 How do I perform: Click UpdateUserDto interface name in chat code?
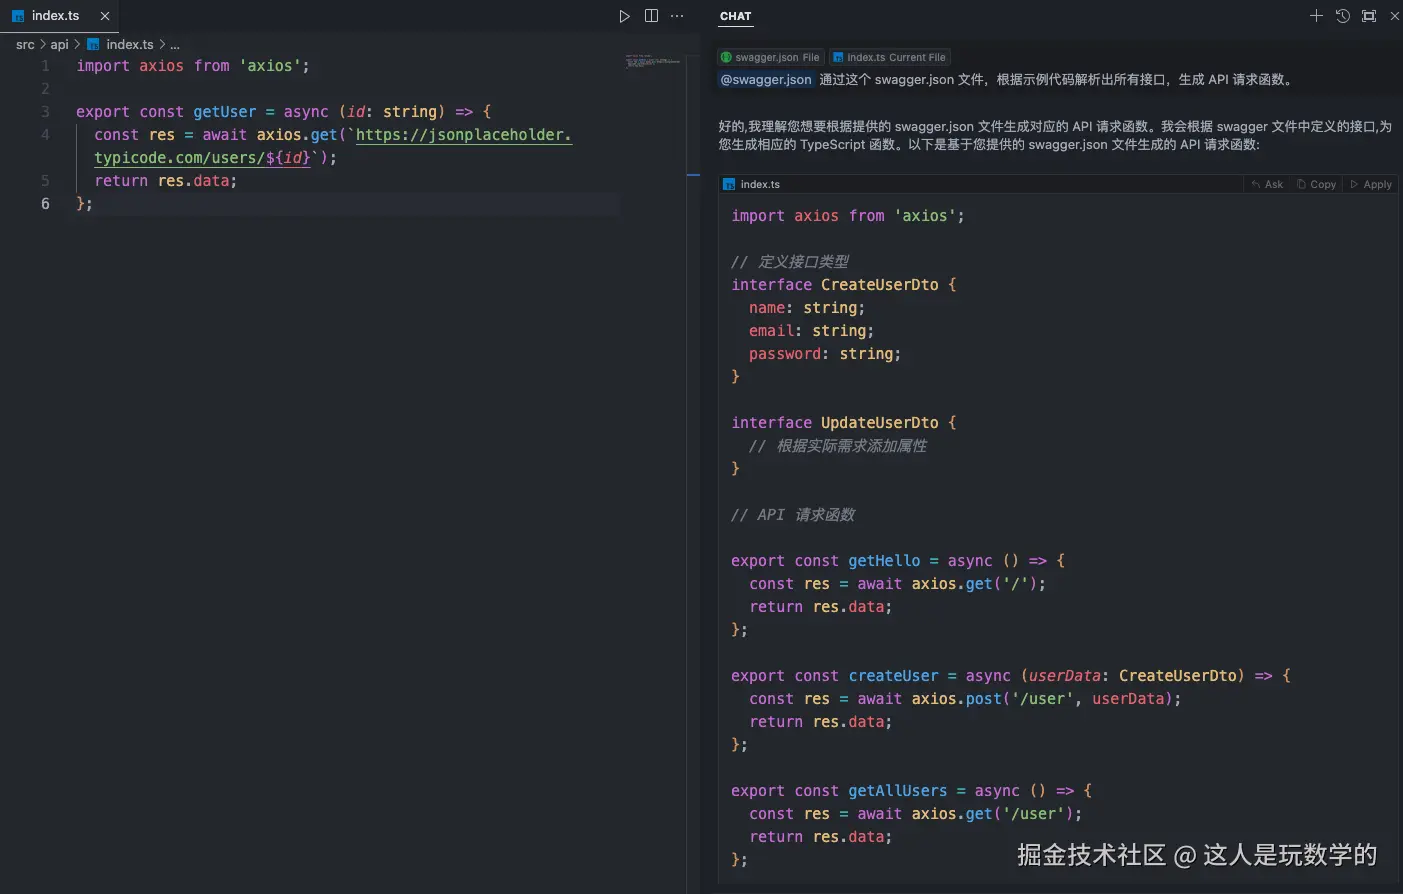coord(880,423)
